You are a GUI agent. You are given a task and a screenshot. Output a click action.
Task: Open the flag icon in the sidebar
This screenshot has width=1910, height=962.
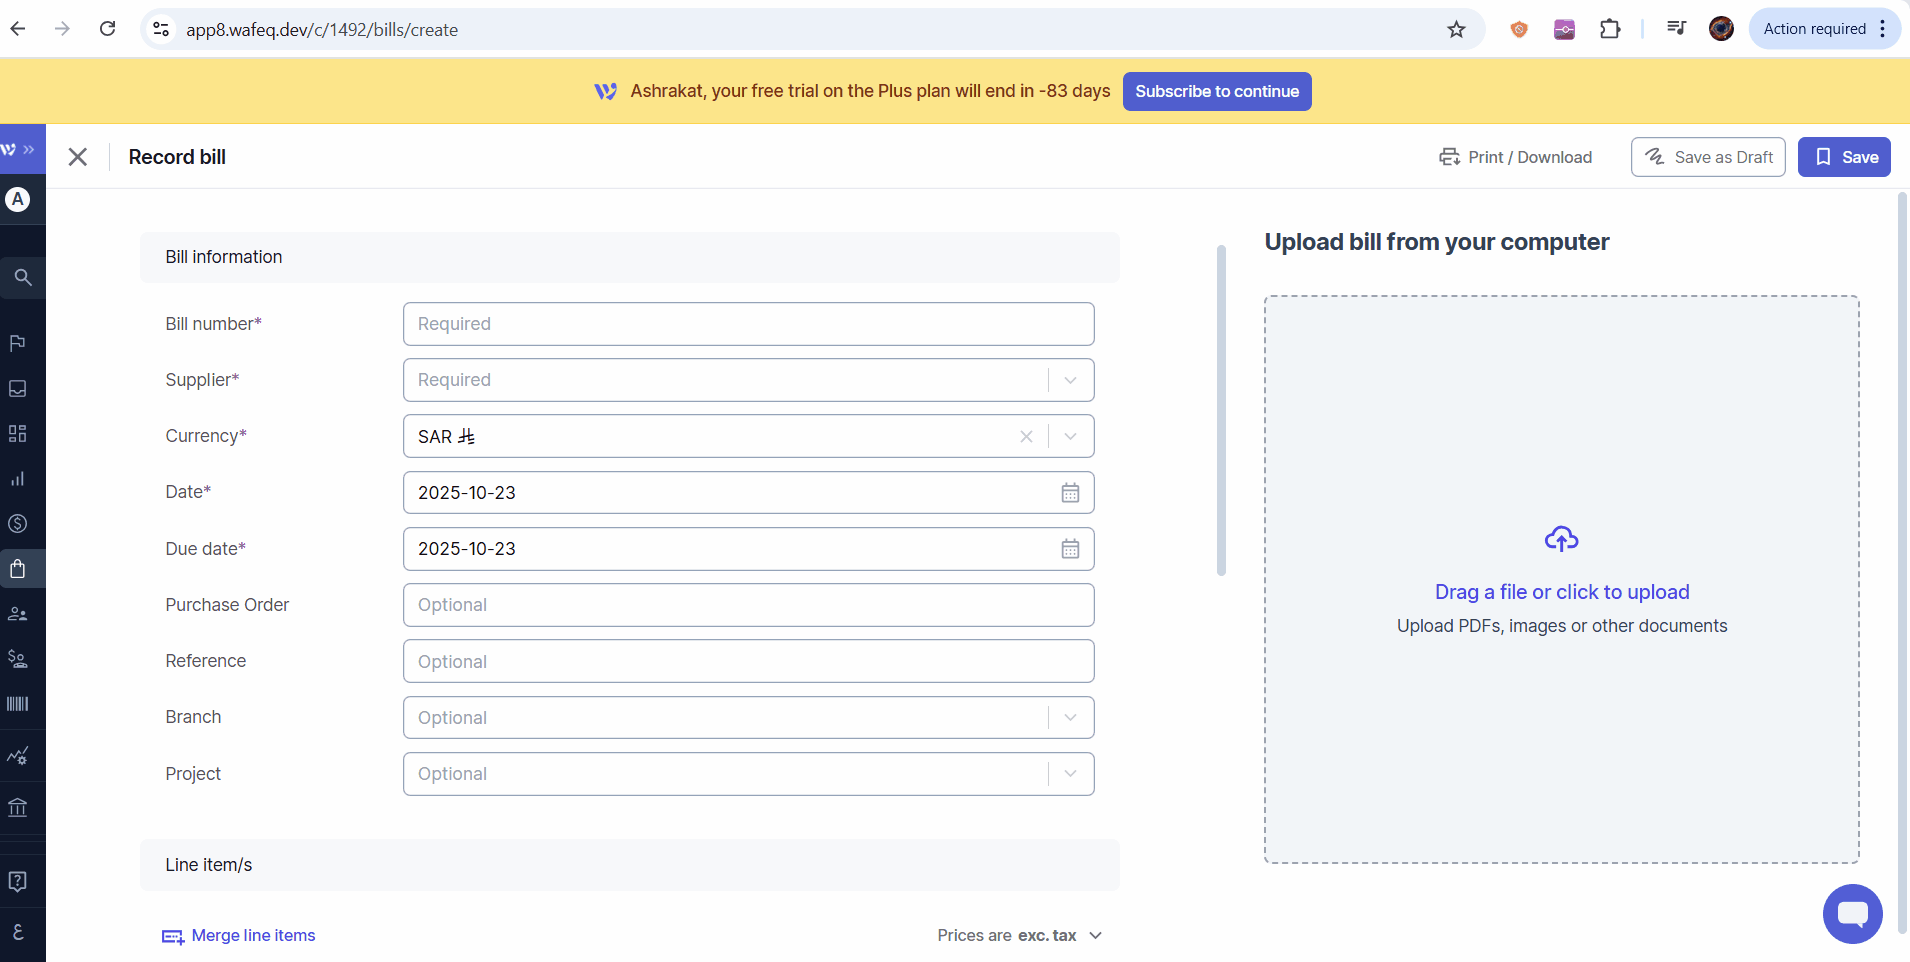18,343
